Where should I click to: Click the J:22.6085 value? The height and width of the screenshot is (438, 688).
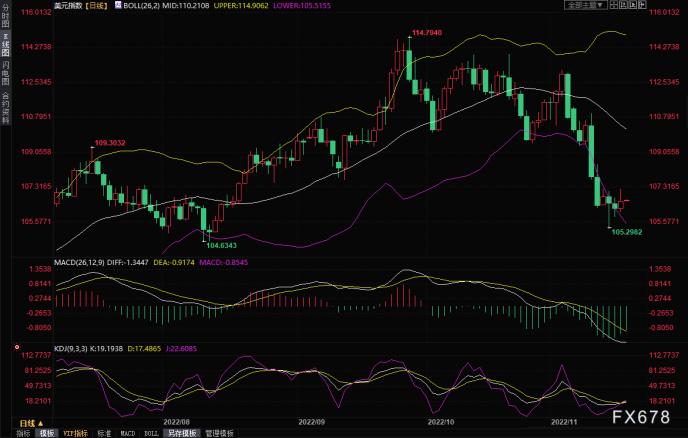(181, 349)
